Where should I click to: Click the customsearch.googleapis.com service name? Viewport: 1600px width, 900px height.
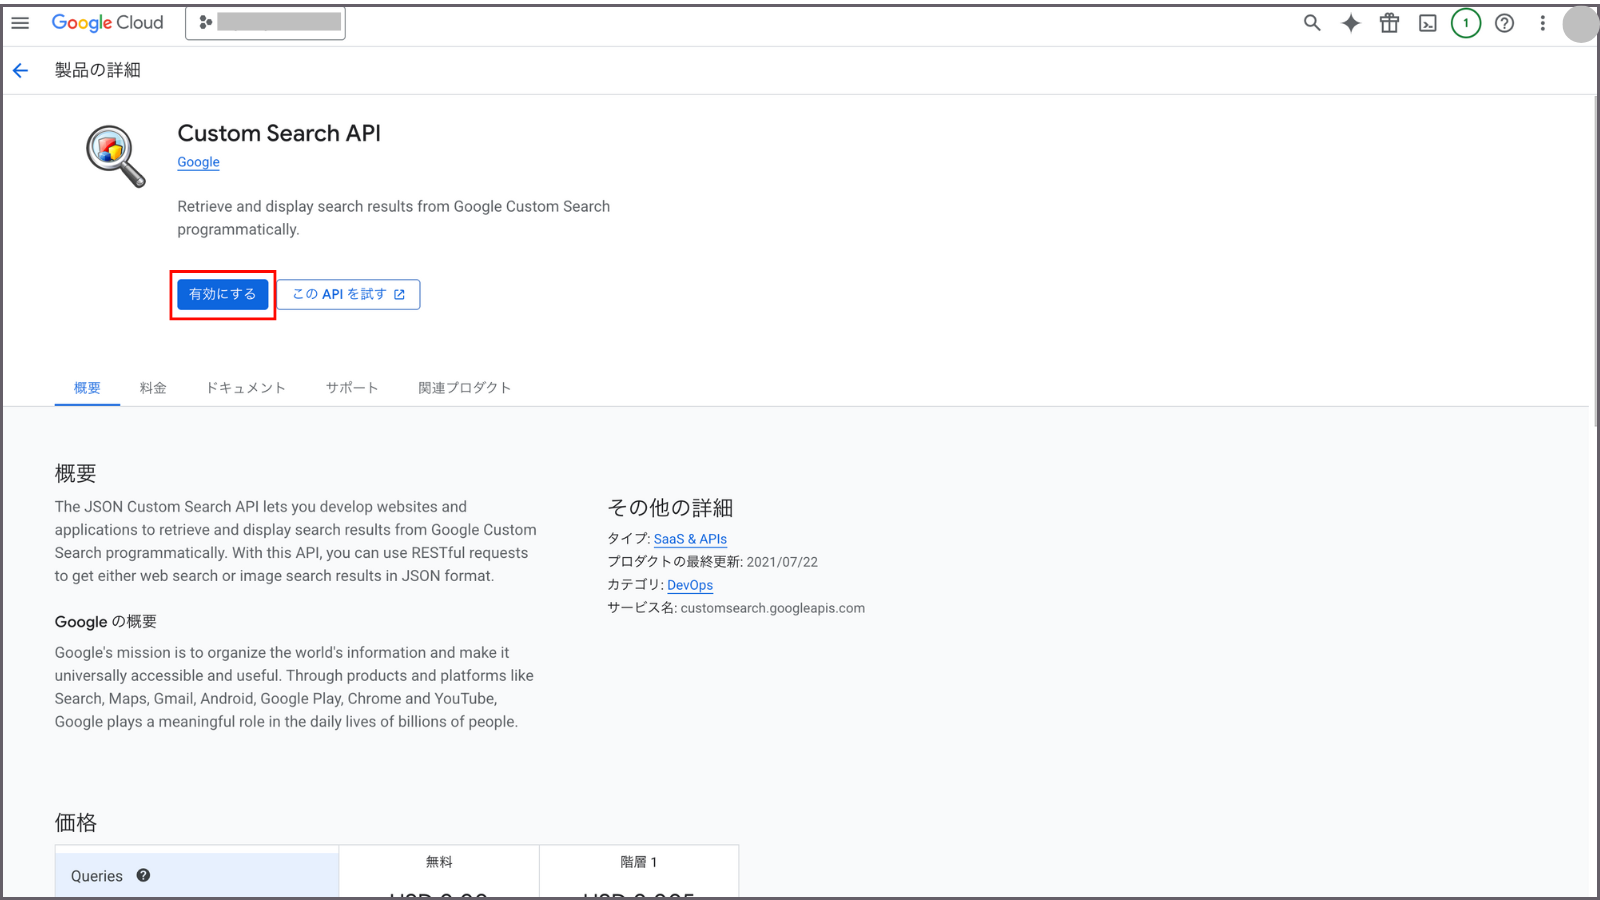773,608
